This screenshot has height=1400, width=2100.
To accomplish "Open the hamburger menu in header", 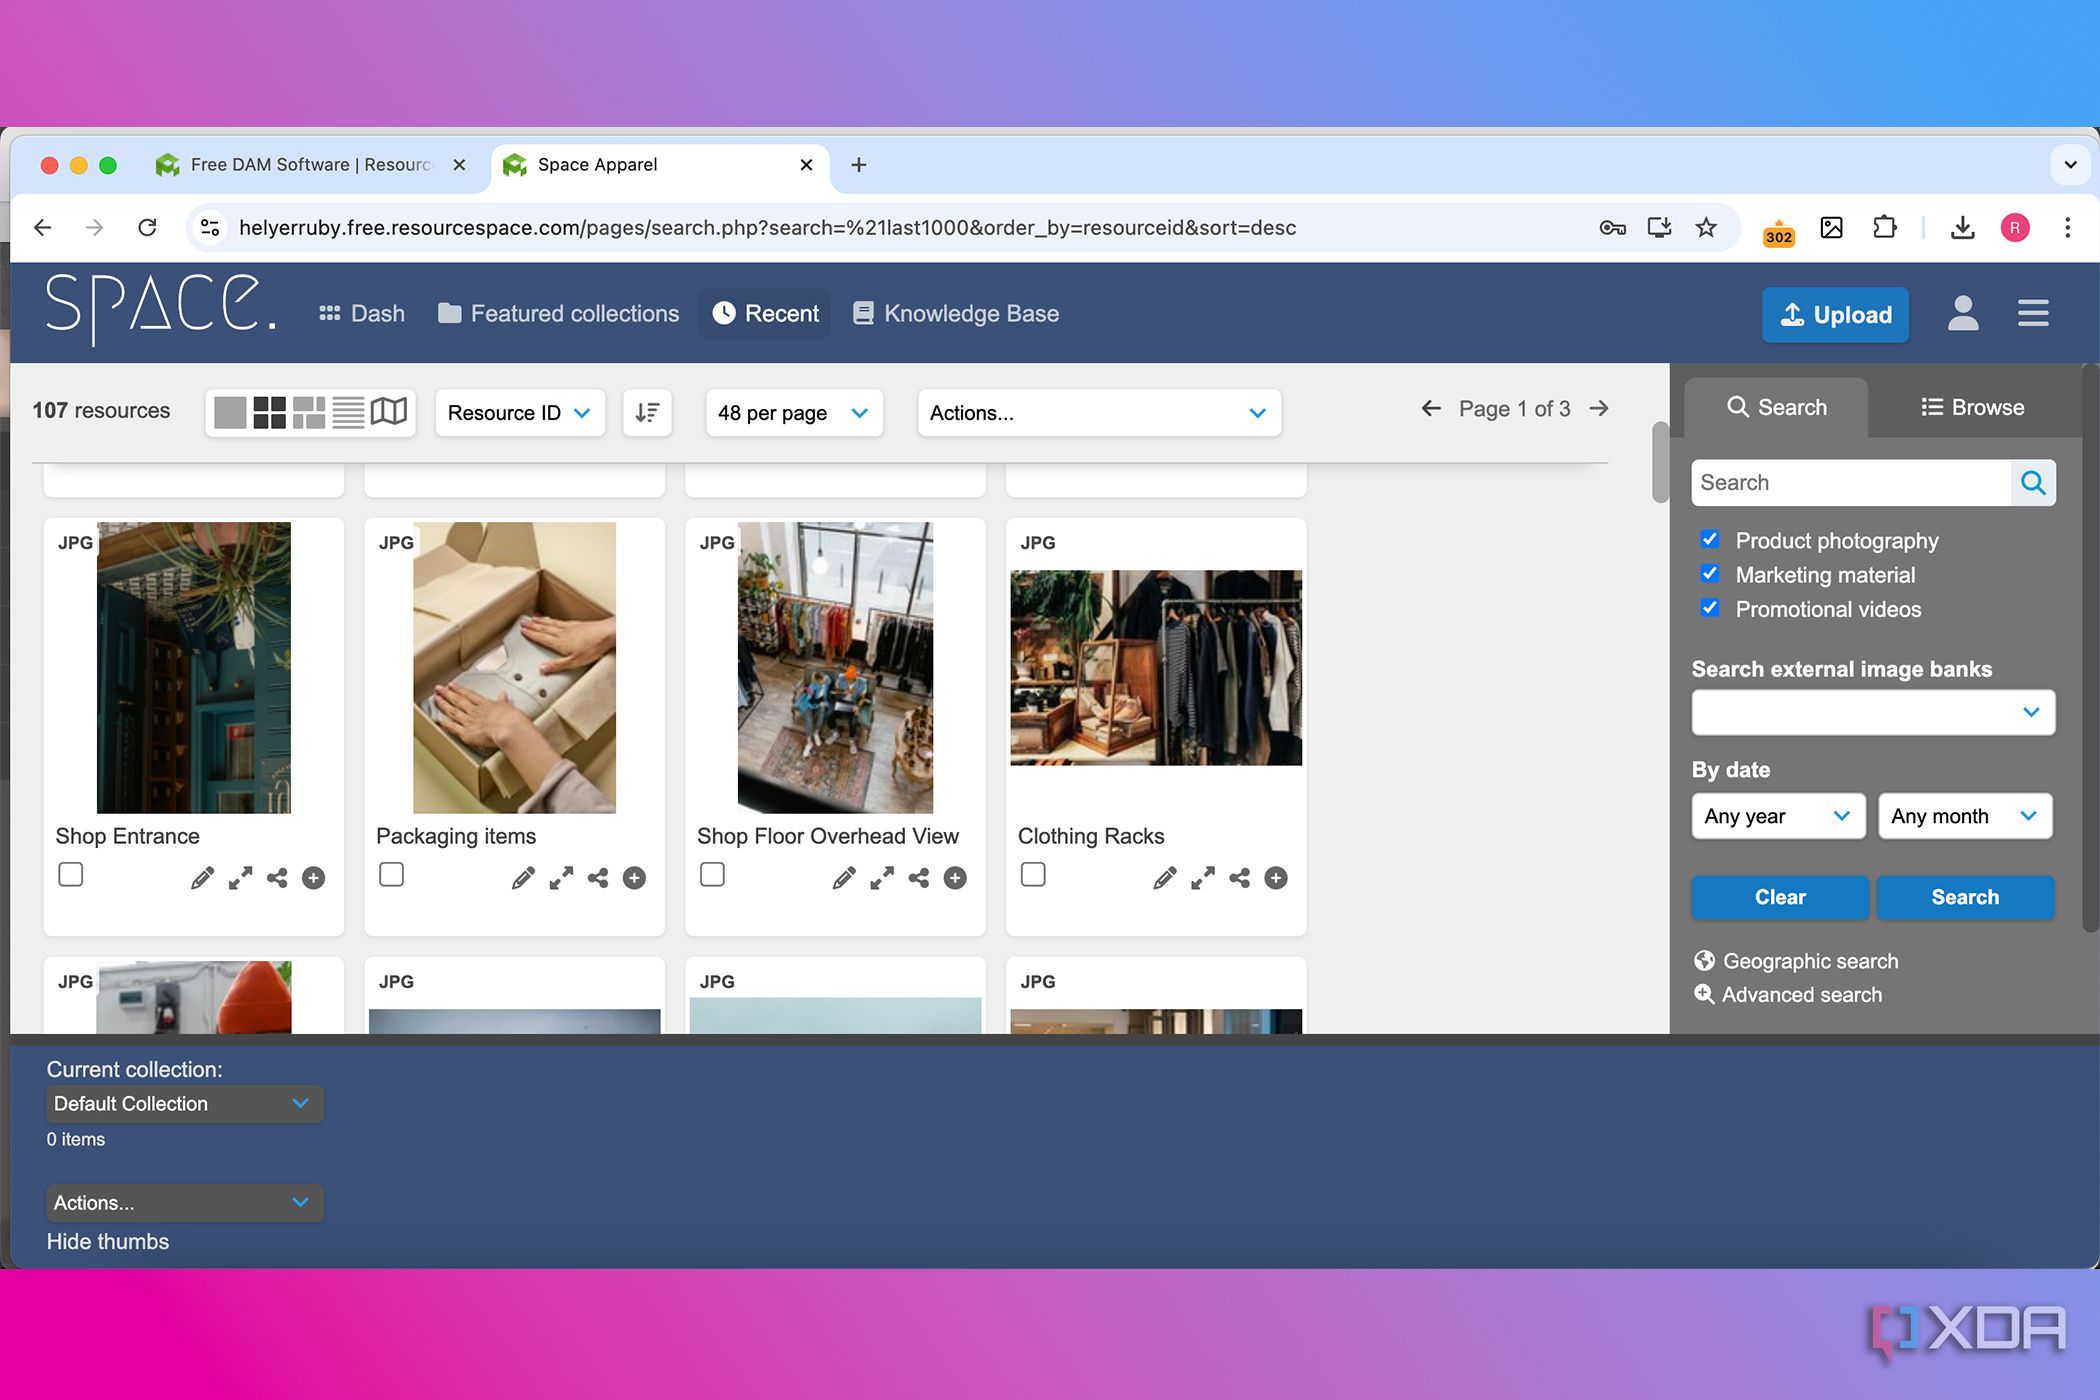I will tap(2033, 314).
